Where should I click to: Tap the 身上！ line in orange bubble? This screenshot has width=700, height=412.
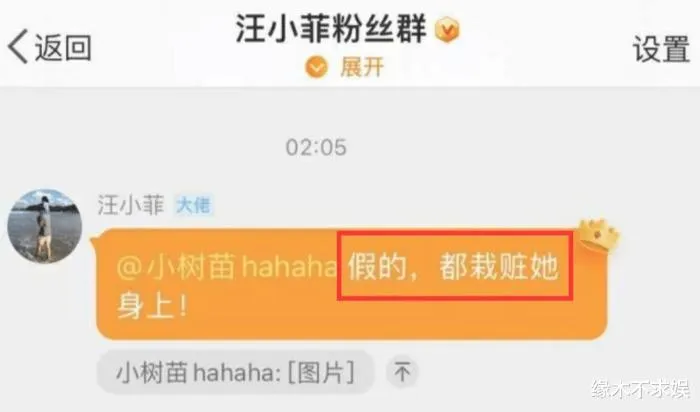point(152,307)
